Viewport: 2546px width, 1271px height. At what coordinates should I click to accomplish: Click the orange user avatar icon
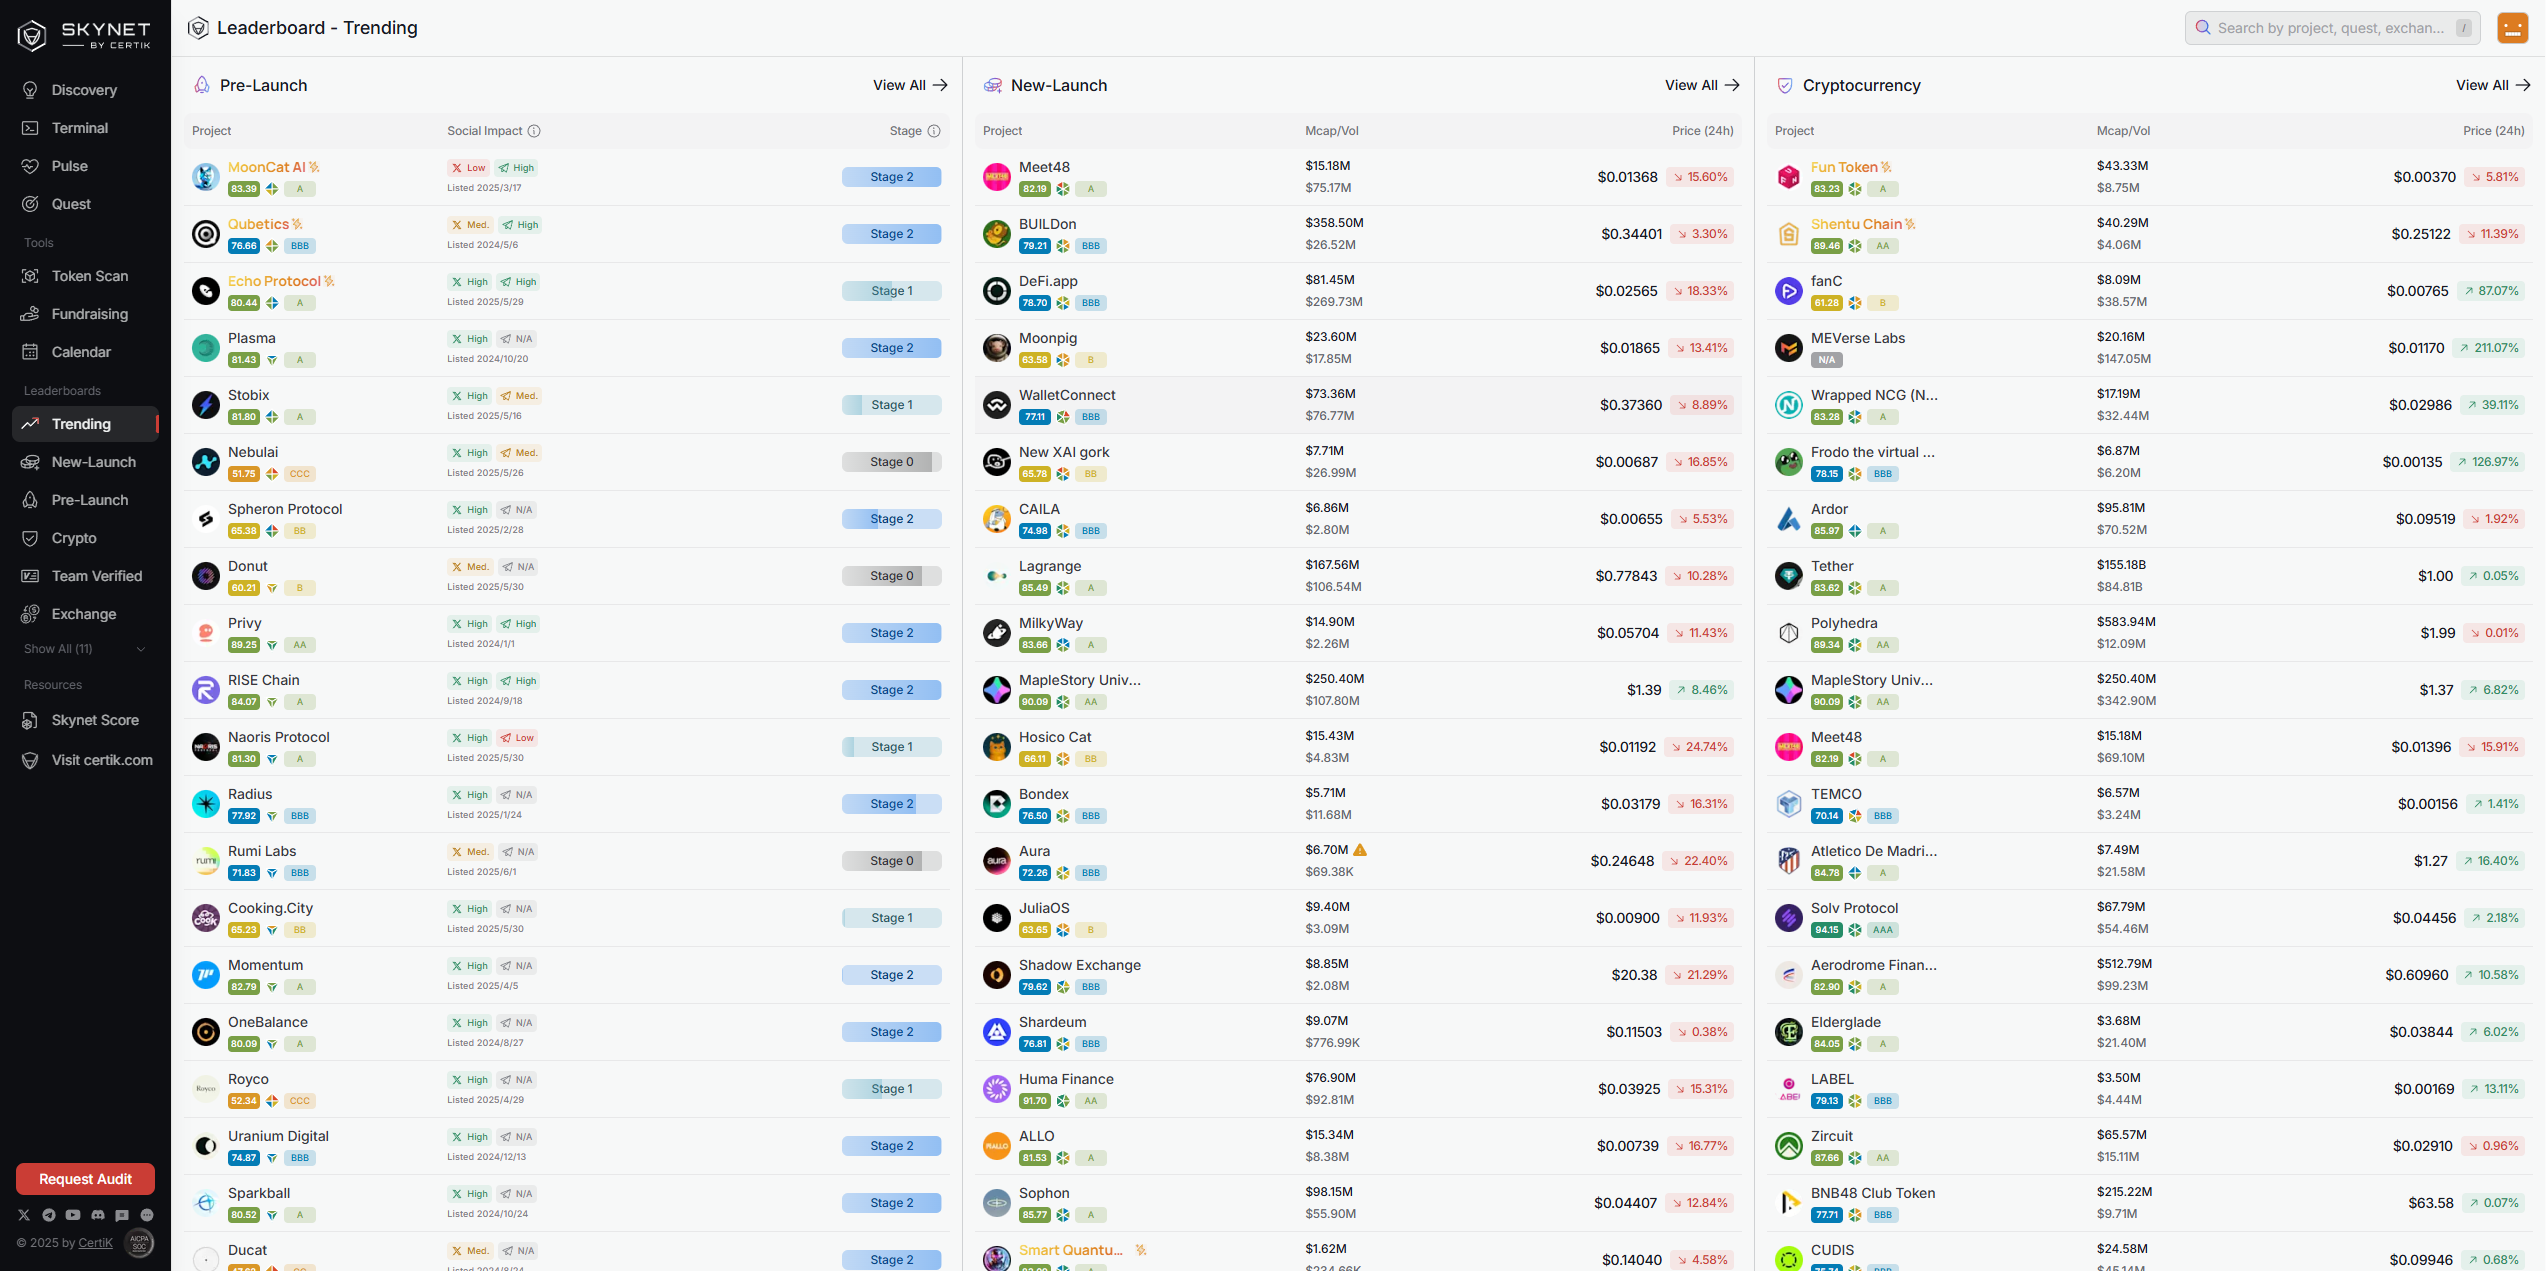[x=2513, y=28]
